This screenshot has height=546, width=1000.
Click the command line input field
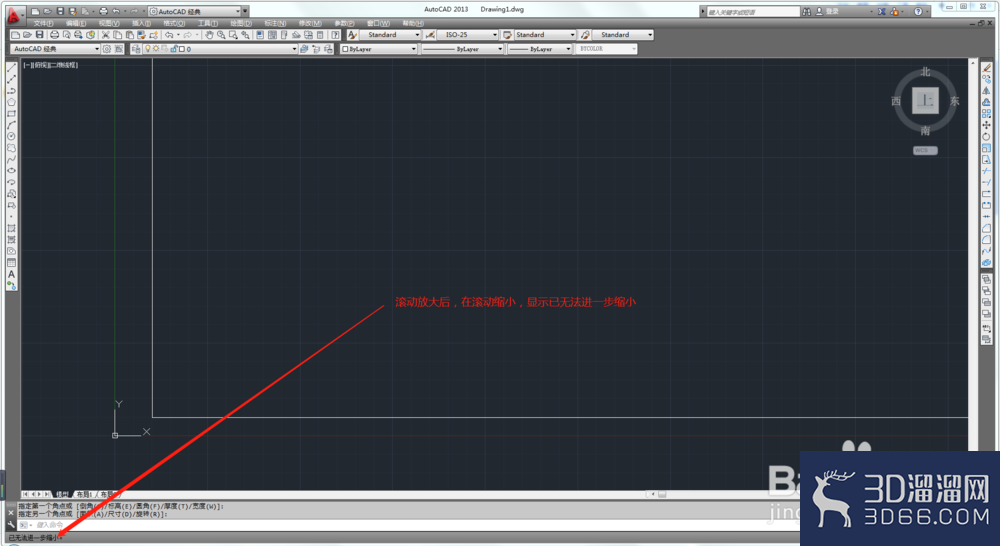coord(408,525)
